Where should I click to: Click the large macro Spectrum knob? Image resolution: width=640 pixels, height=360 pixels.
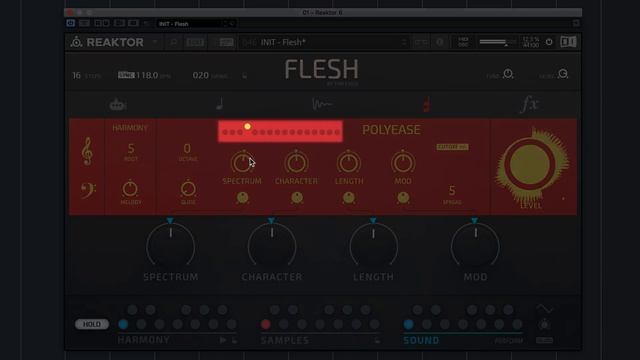pos(171,246)
